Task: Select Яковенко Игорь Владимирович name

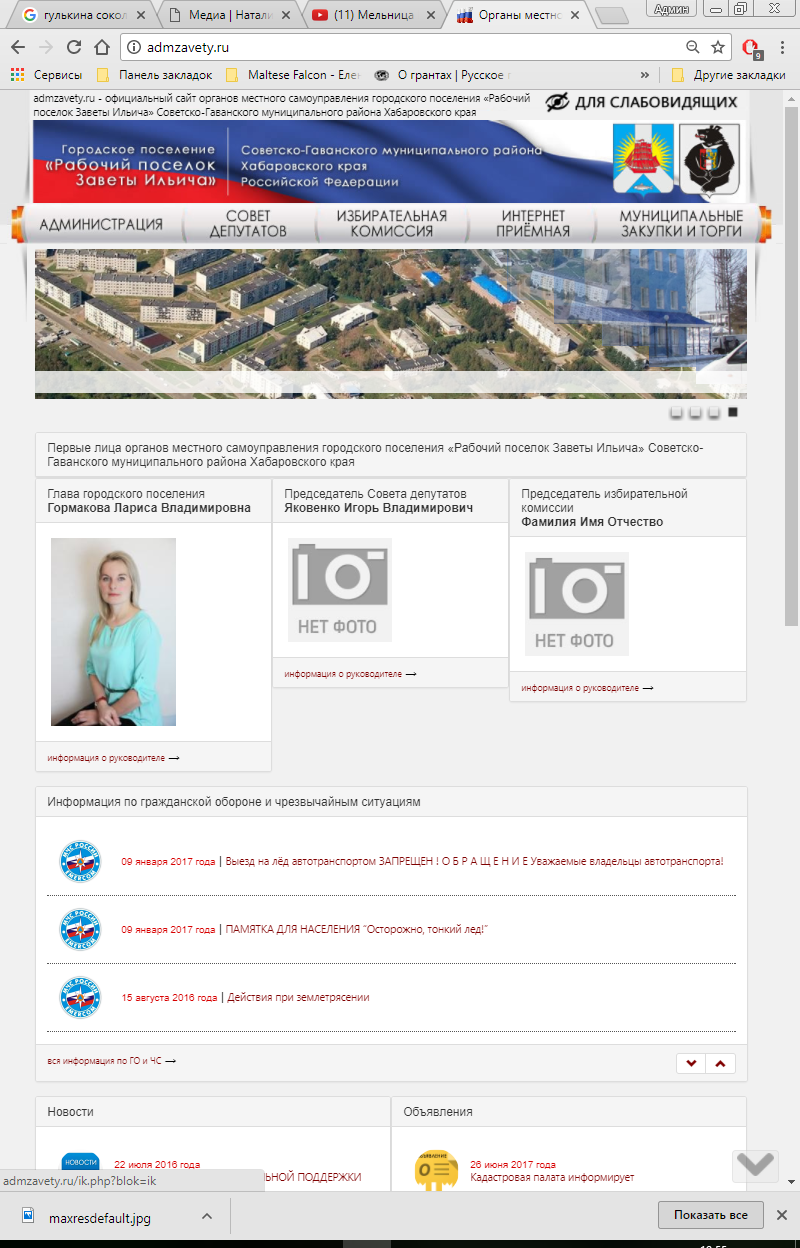Action: click(x=379, y=508)
